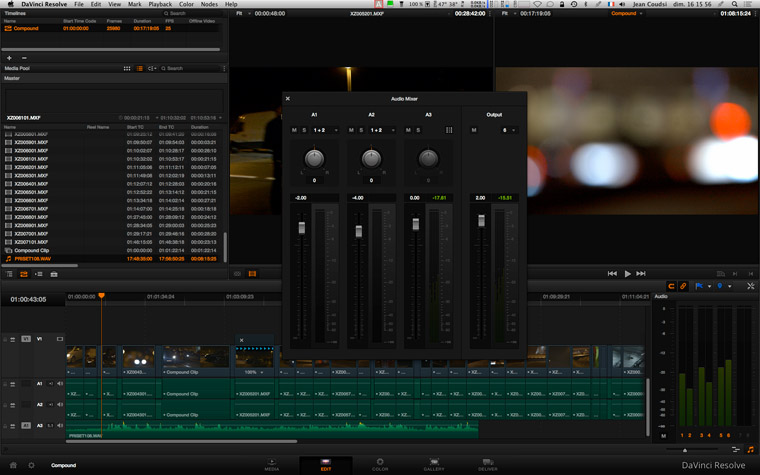Mute channel A2 in Audio Mixer
Image resolution: width=760 pixels, height=475 pixels.
(x=351, y=130)
